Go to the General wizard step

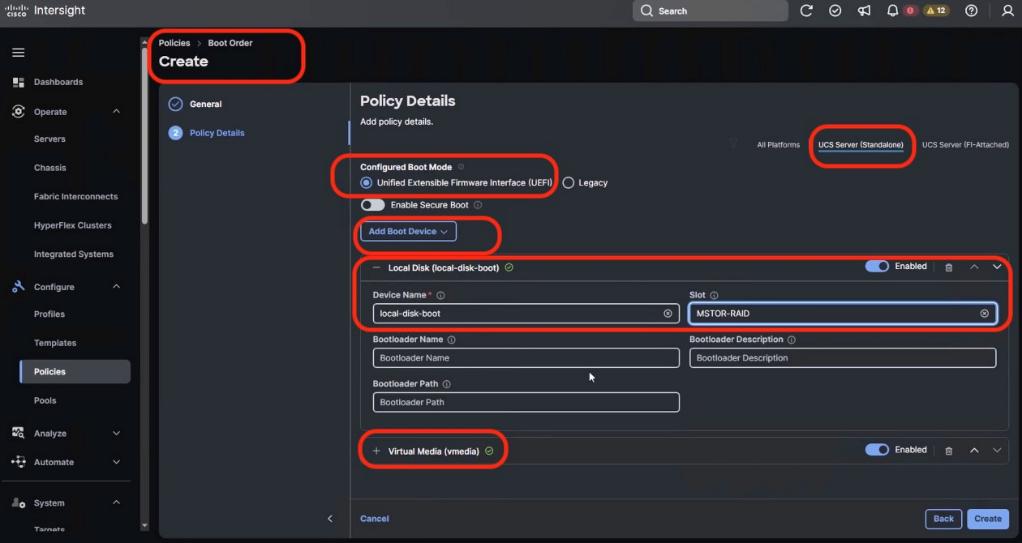[x=196, y=104]
